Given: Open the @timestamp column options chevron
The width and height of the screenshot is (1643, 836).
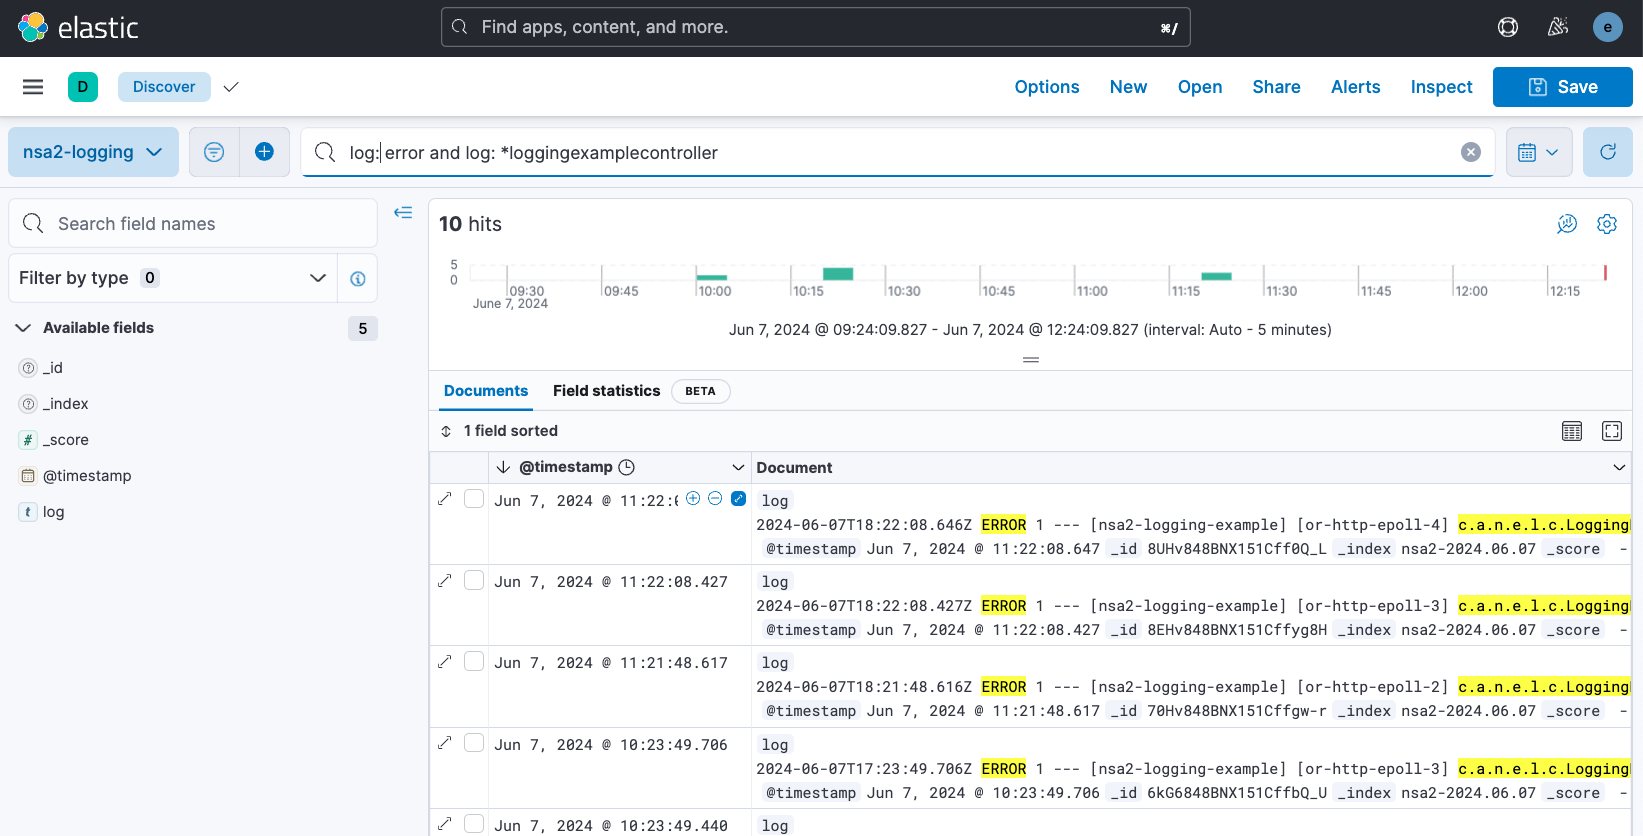Looking at the screenshot, I should pyautogui.click(x=738, y=467).
